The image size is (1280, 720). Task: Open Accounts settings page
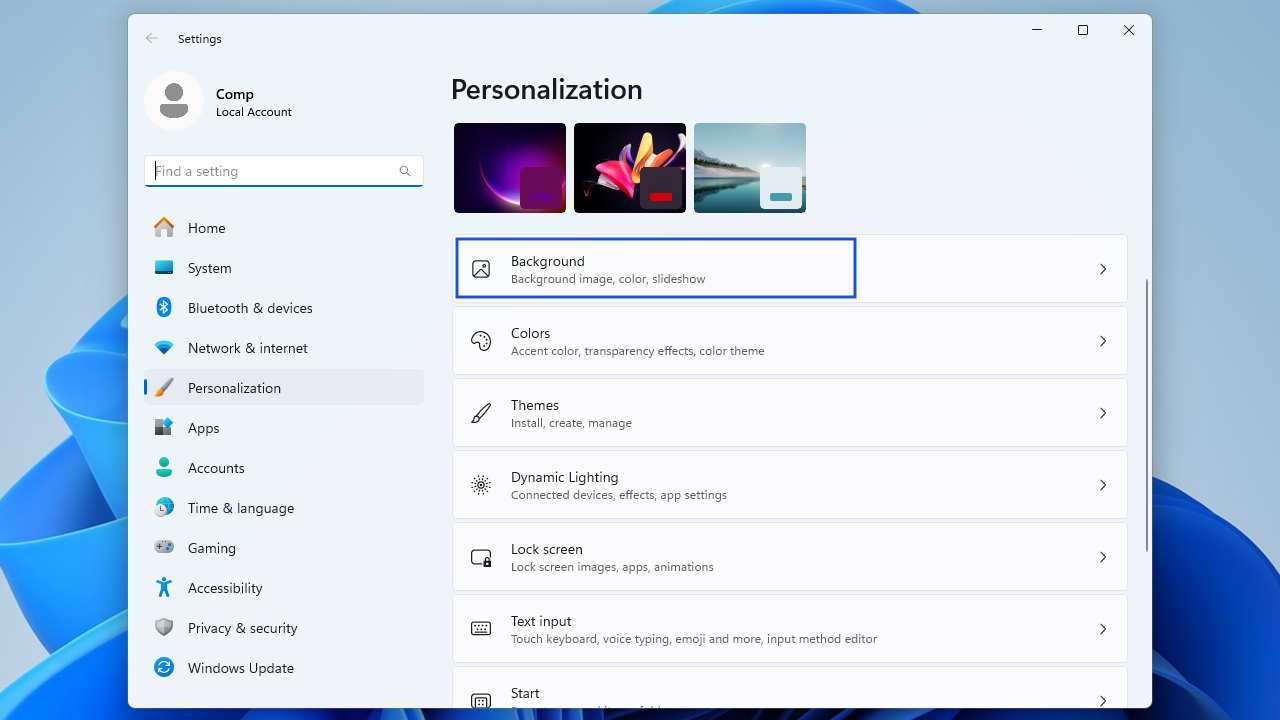click(x=284, y=468)
